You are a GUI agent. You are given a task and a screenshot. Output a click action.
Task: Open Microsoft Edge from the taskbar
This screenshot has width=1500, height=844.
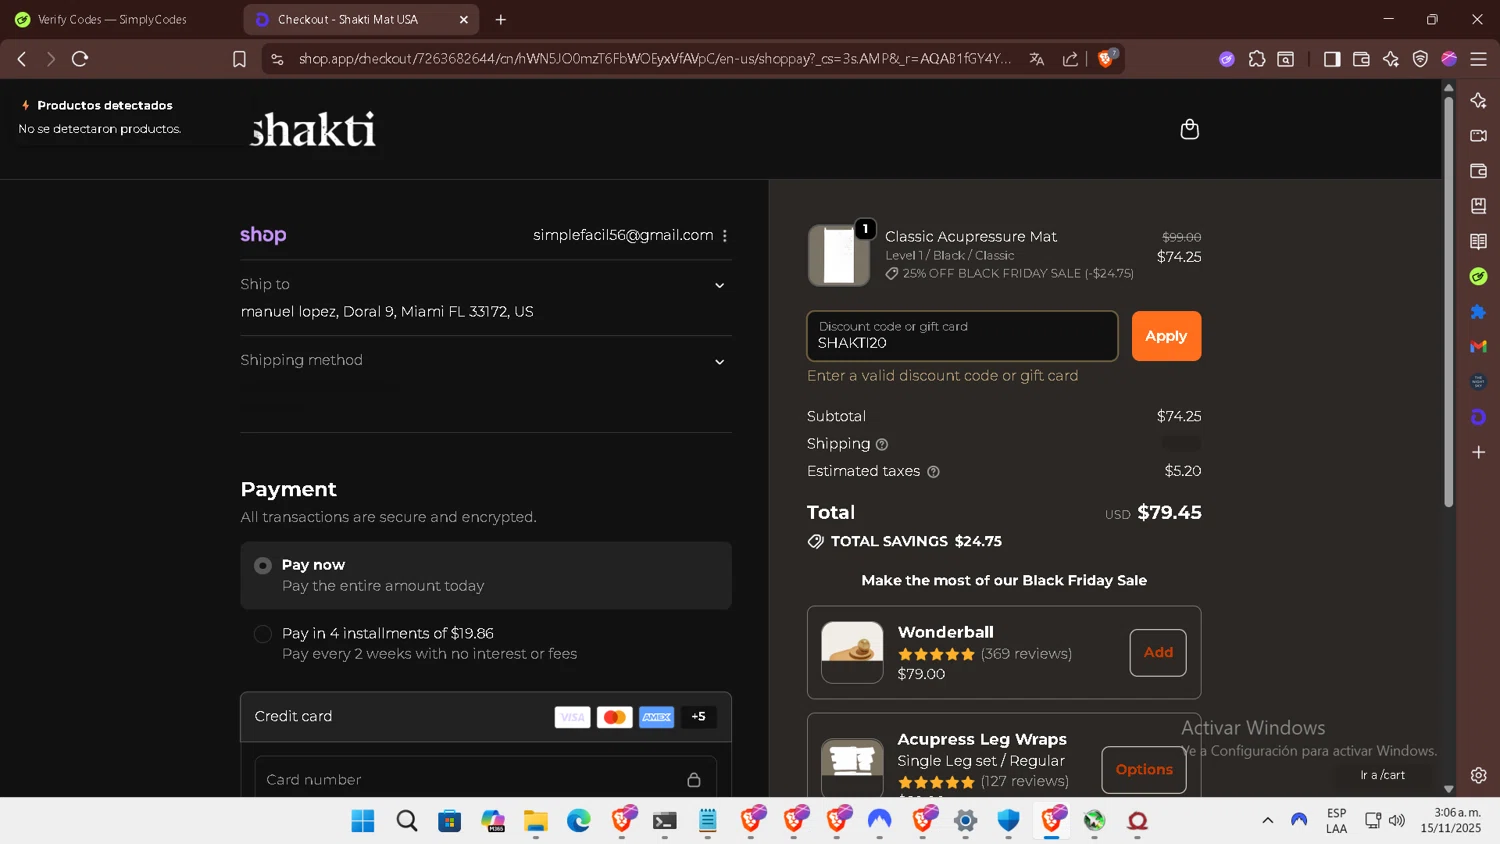(x=579, y=821)
